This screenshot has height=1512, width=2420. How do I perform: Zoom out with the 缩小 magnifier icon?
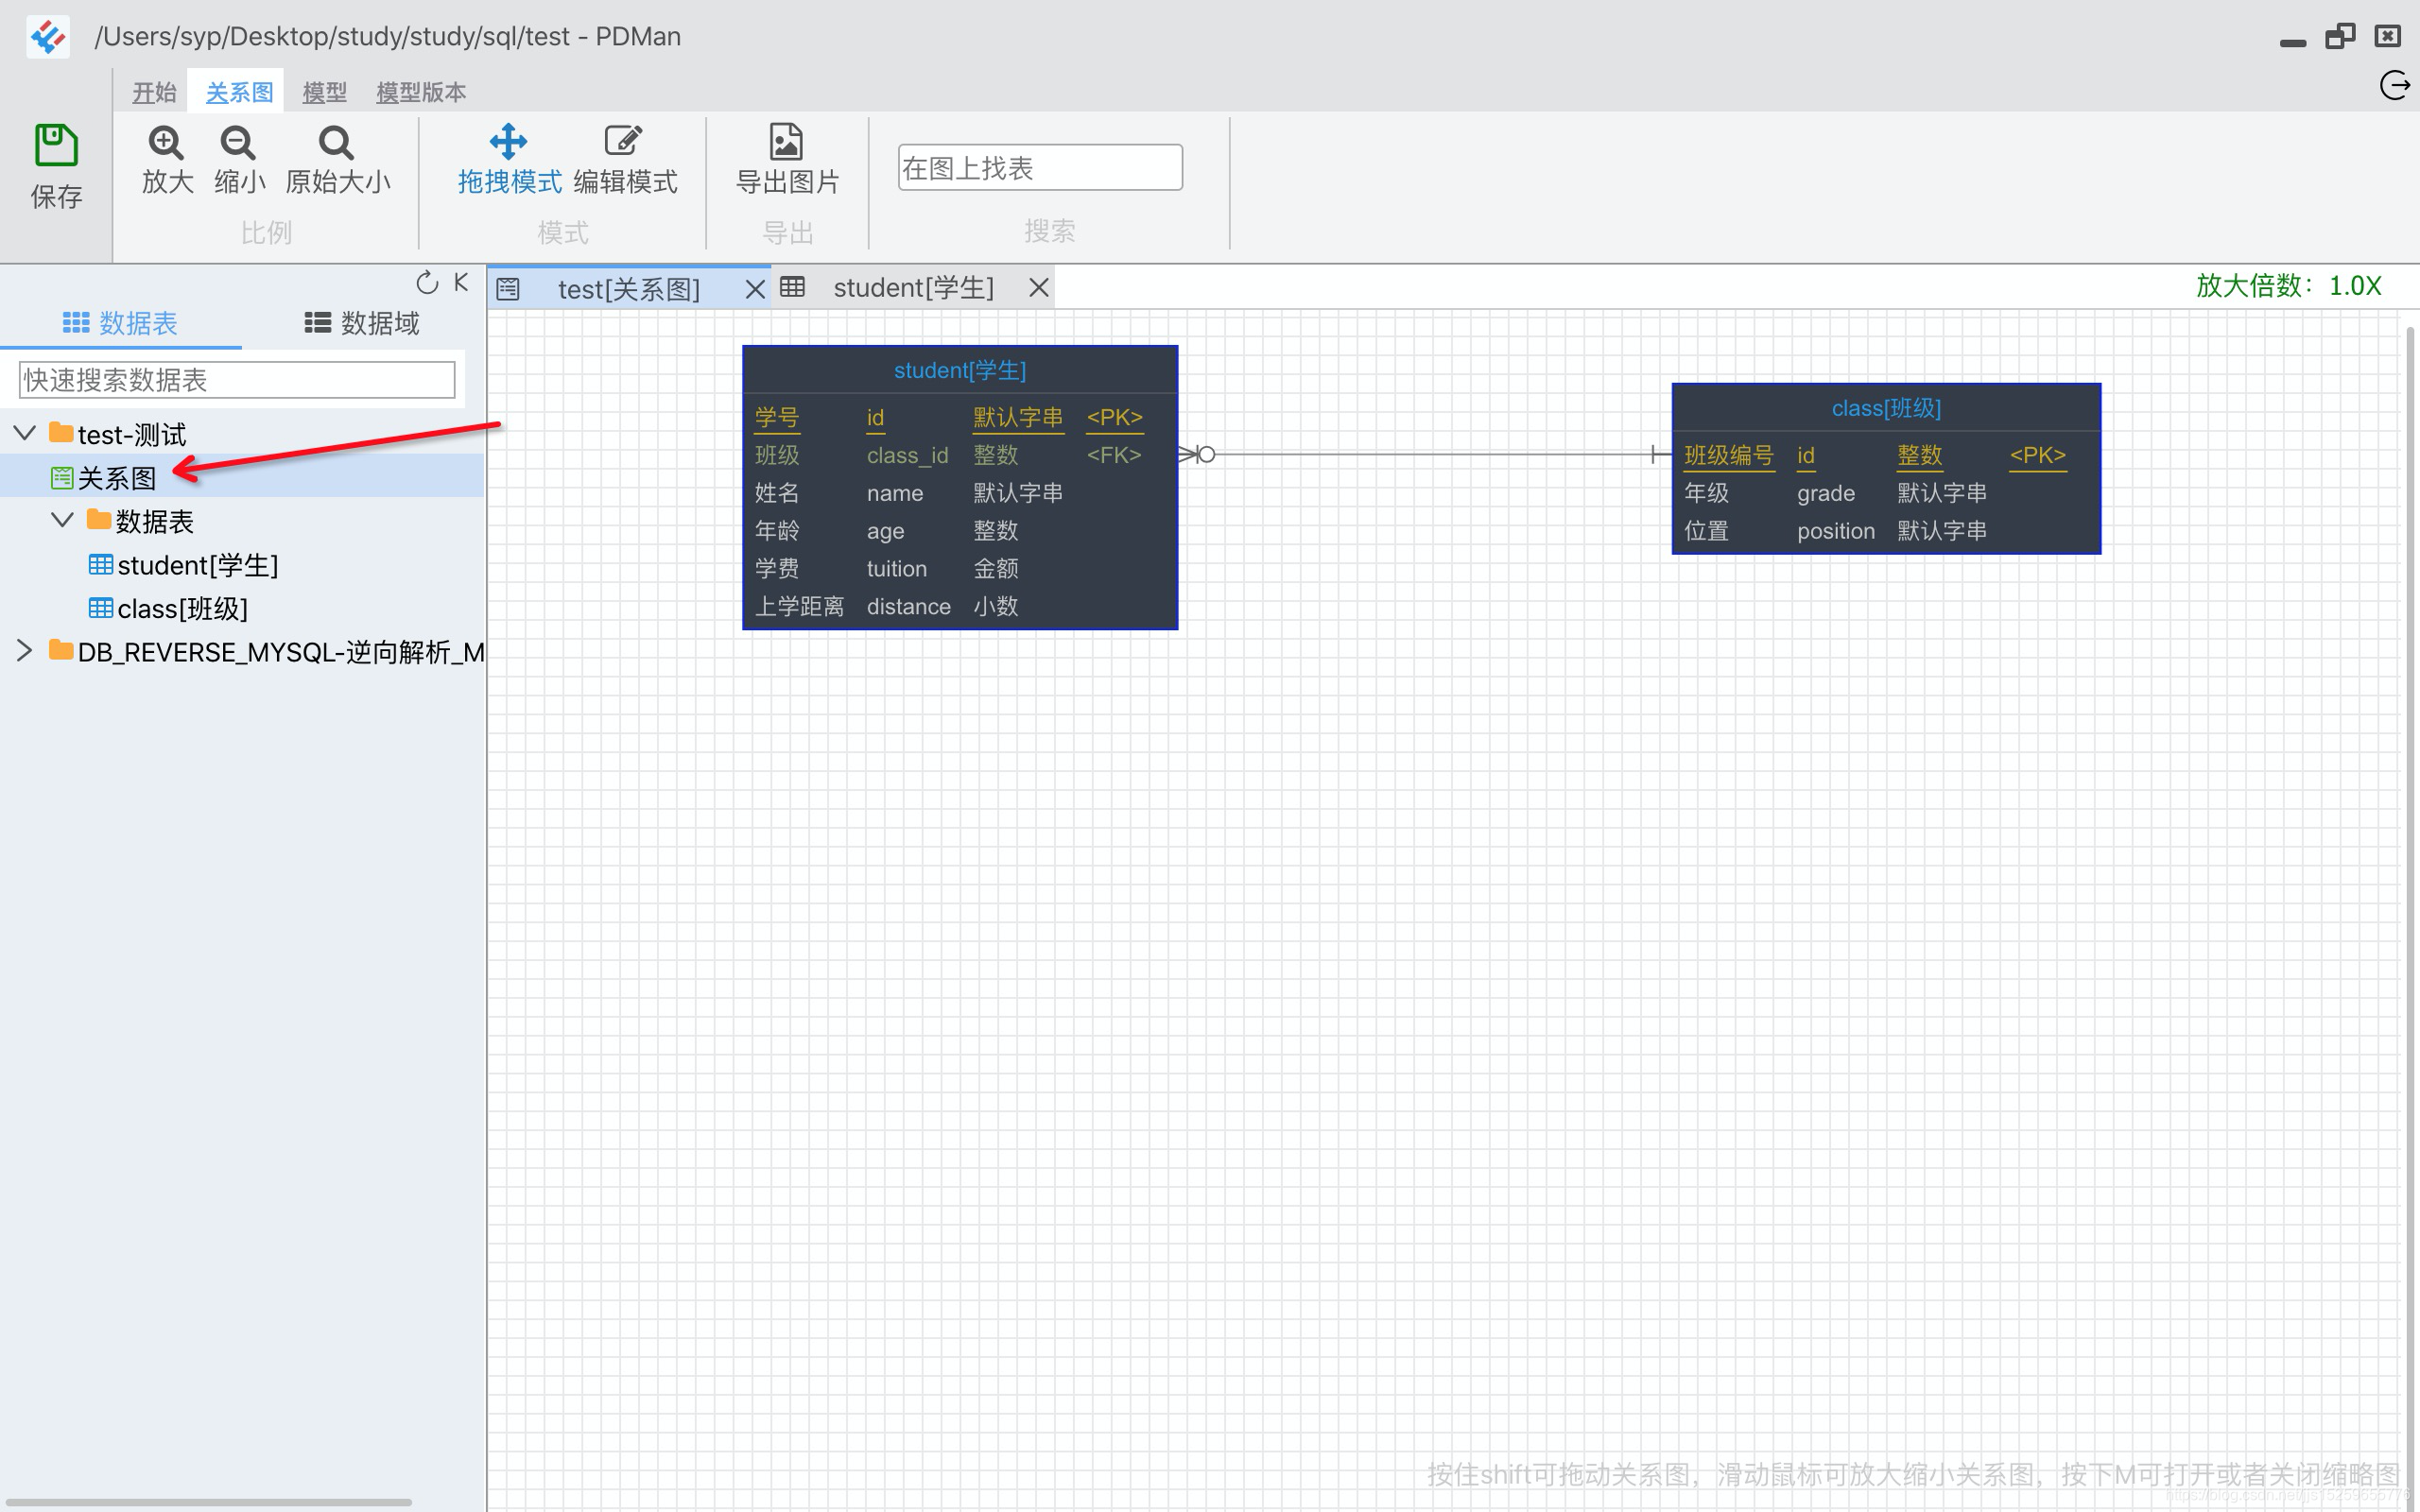pyautogui.click(x=238, y=144)
